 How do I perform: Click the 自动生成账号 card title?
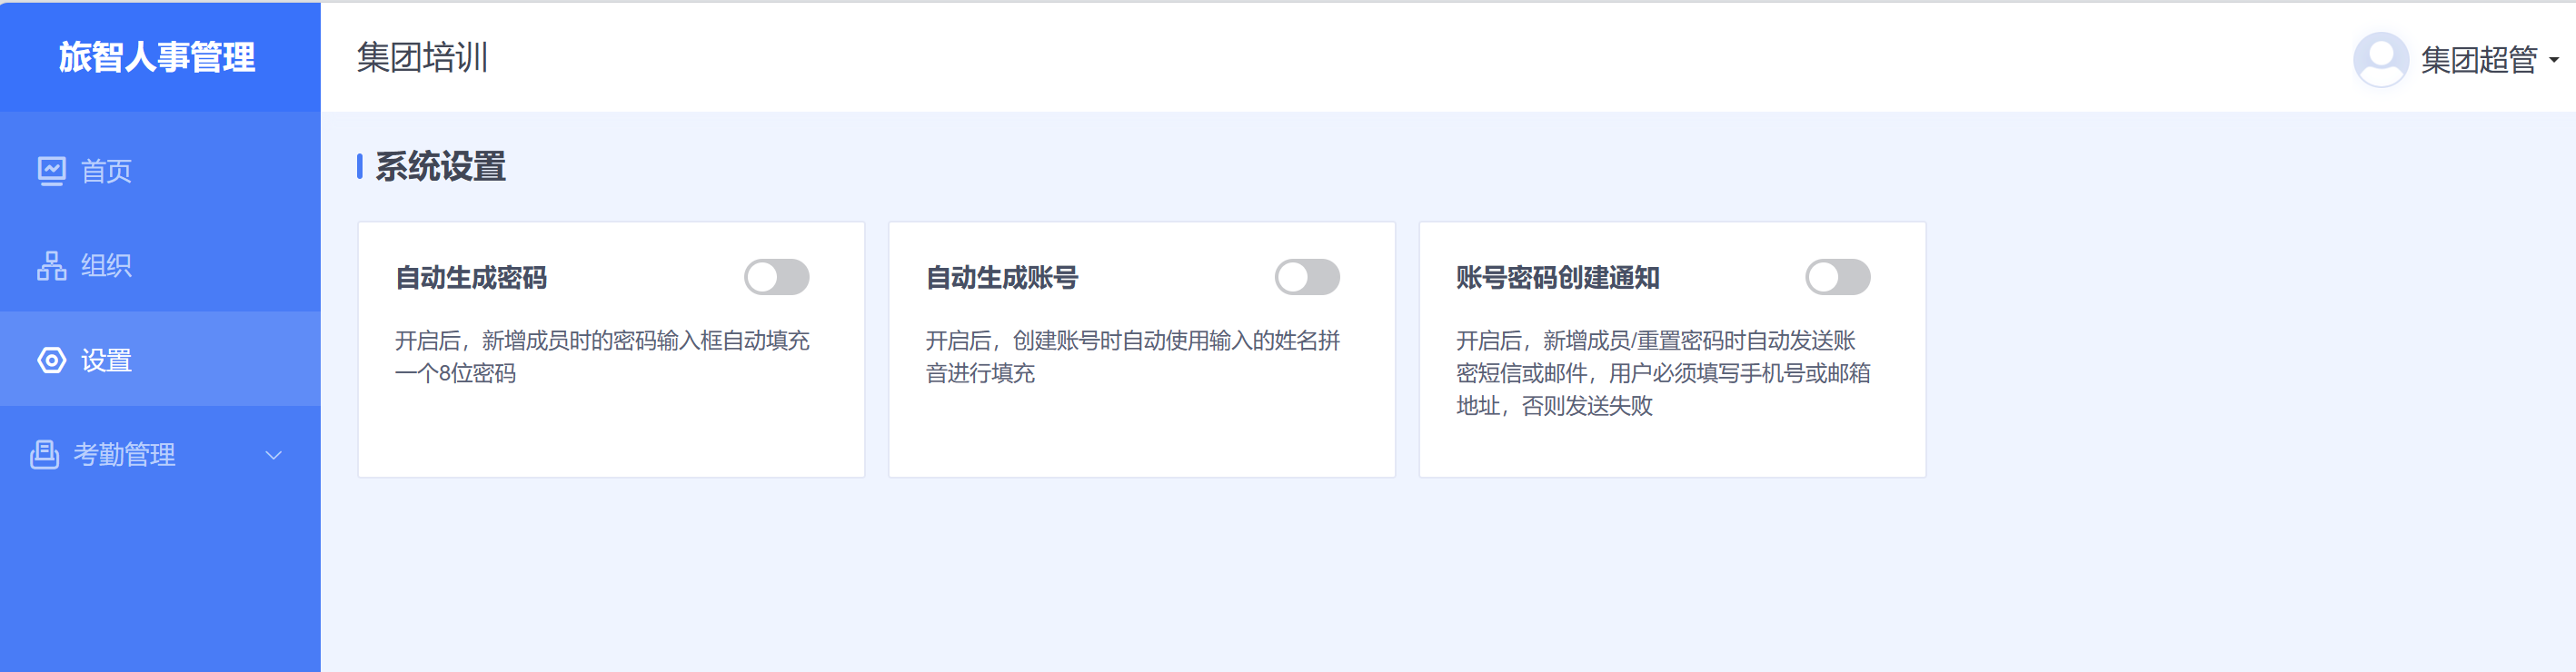[1002, 278]
